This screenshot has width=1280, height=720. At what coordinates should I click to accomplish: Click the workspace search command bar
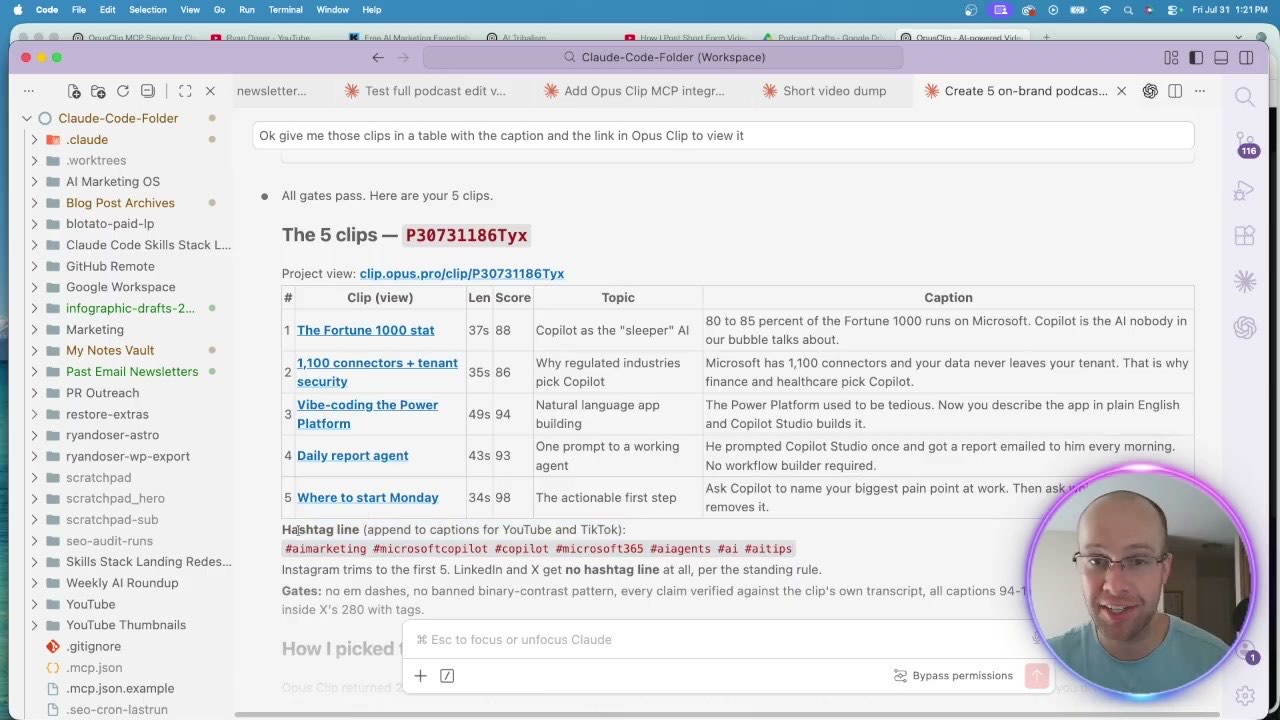click(662, 58)
